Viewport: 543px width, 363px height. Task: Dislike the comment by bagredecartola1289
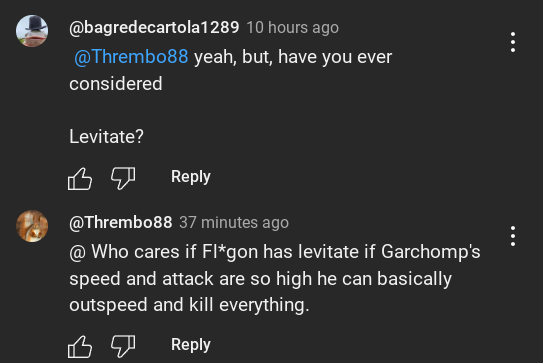coord(123,178)
